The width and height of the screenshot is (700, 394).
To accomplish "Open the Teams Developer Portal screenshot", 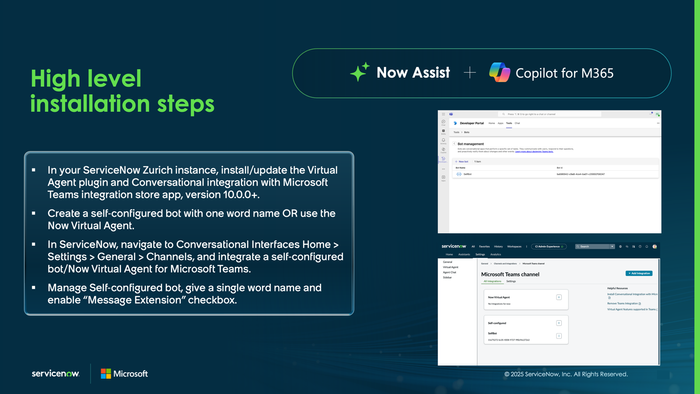I will pyautogui.click(x=550, y=171).
